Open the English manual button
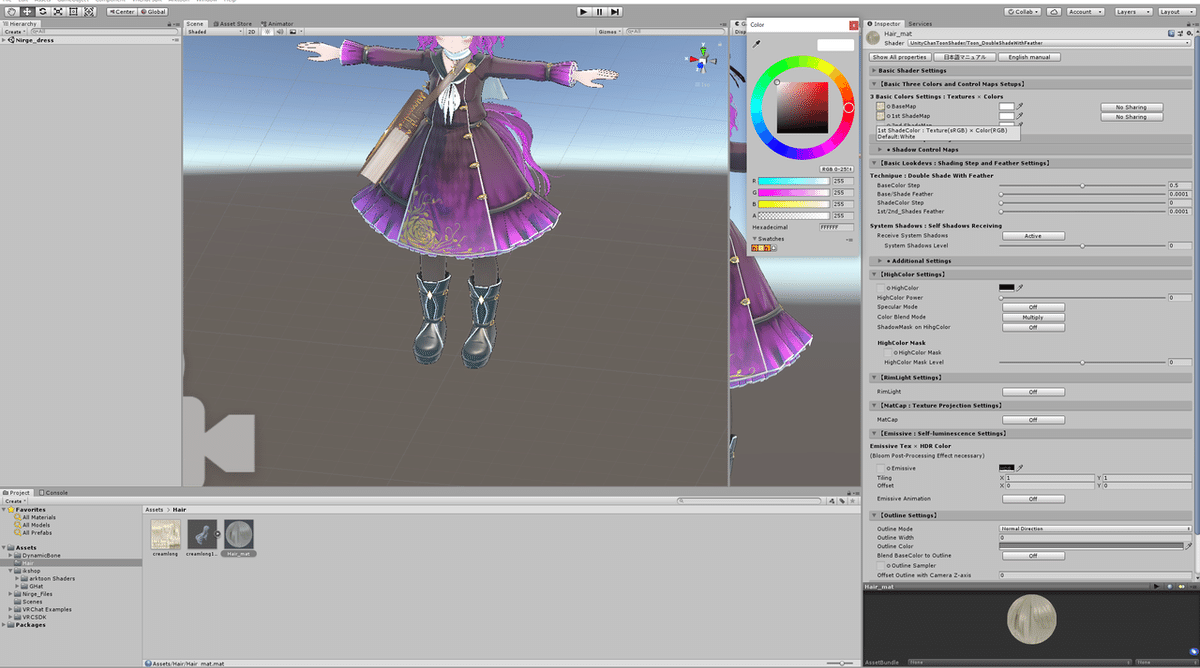This screenshot has height=668, width=1200. 1028,57
